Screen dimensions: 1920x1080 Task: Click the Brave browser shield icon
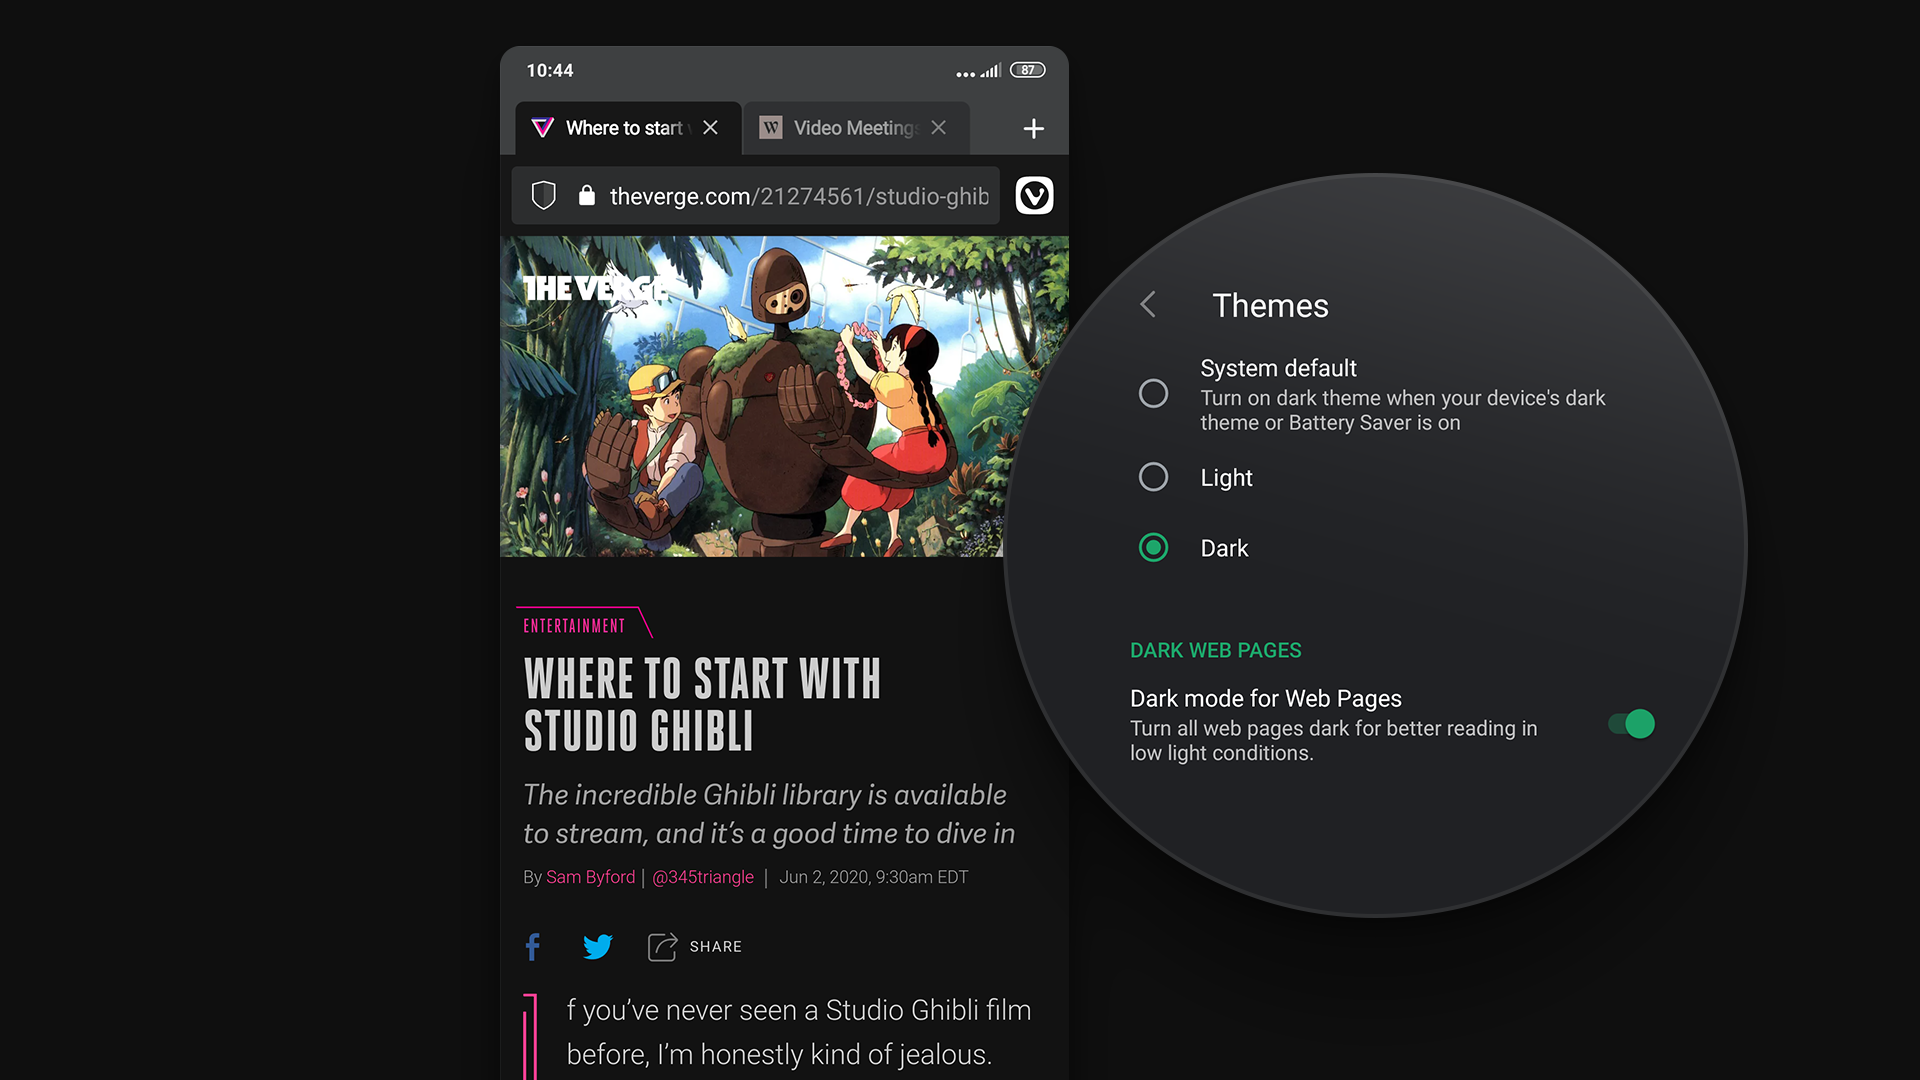[543, 196]
